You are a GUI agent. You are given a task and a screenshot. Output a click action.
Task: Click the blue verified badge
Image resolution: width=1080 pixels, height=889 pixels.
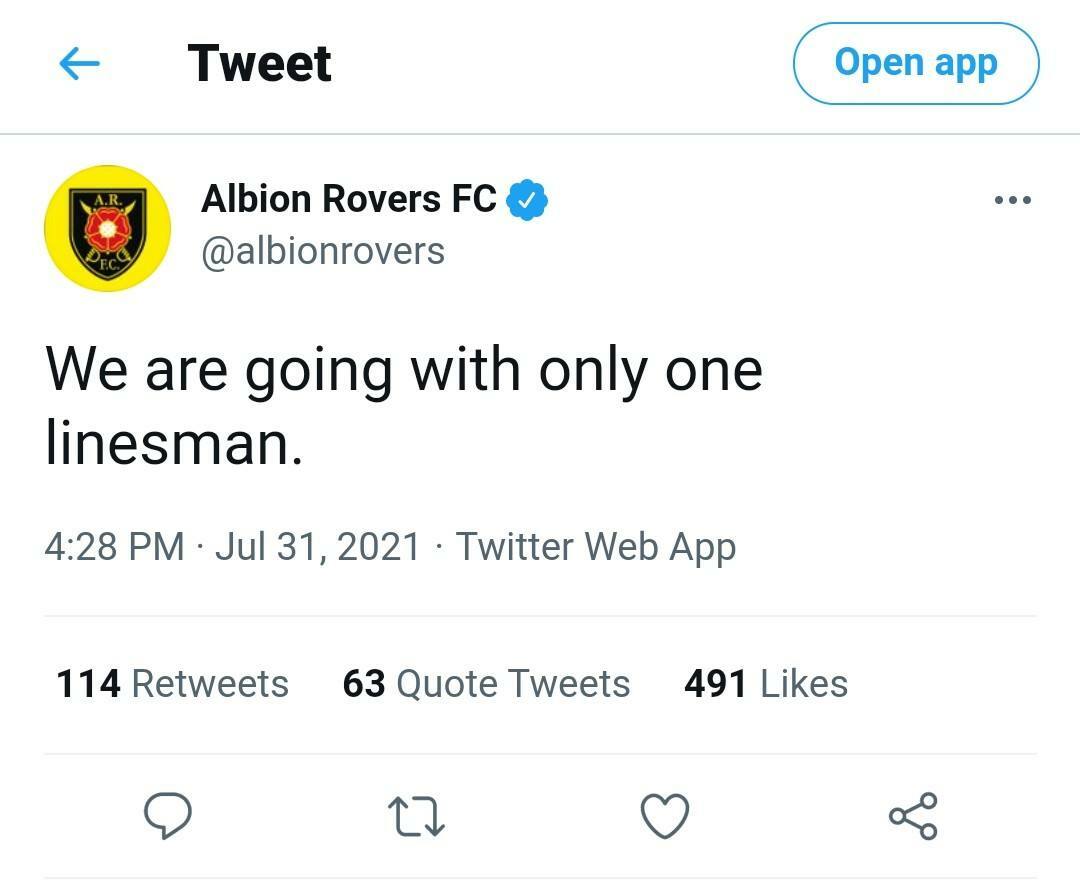[527, 200]
